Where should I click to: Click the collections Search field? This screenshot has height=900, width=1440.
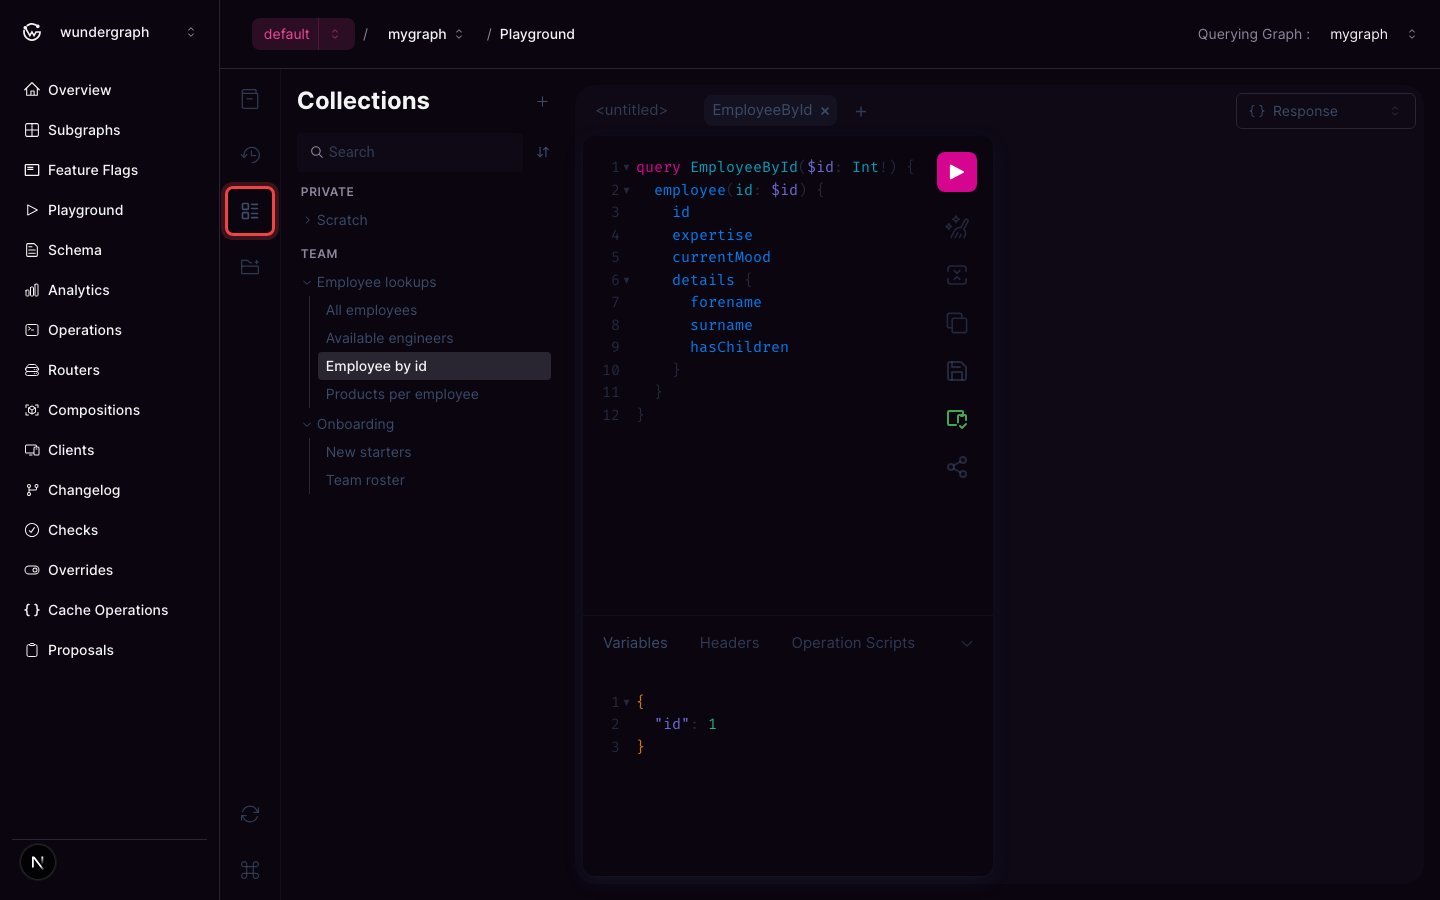pos(410,152)
